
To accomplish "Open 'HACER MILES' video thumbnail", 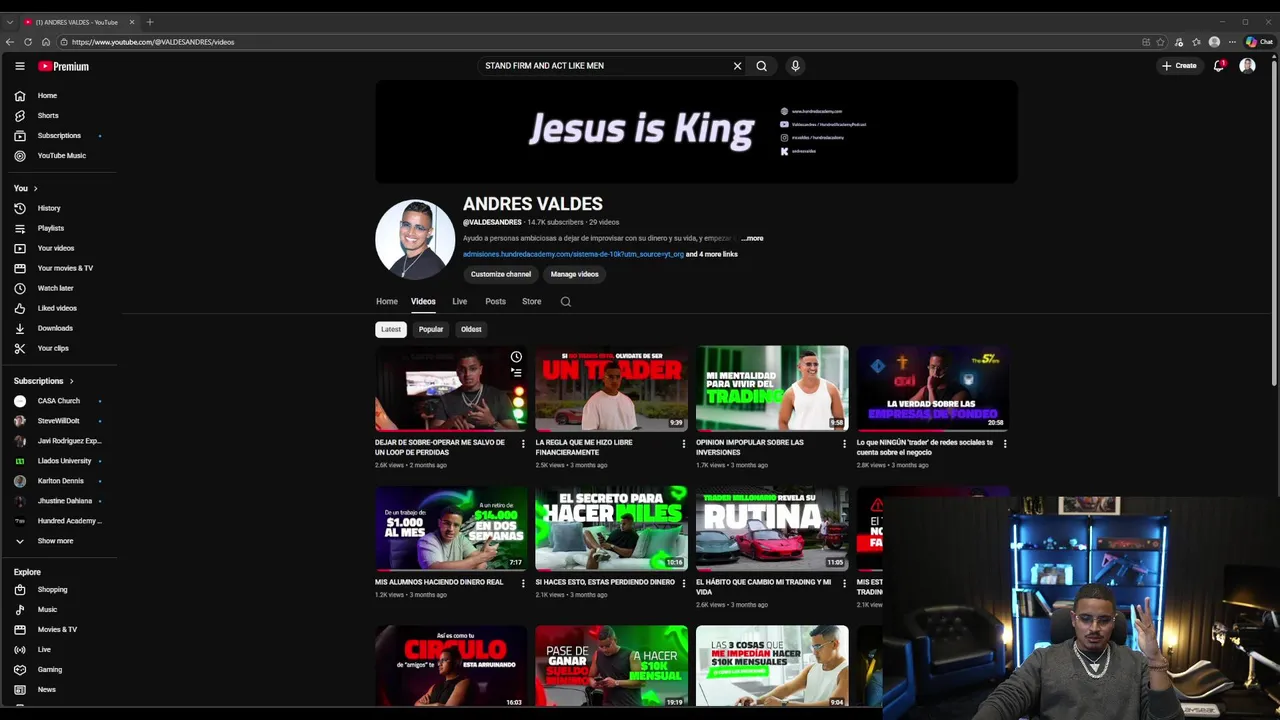I will coord(611,528).
